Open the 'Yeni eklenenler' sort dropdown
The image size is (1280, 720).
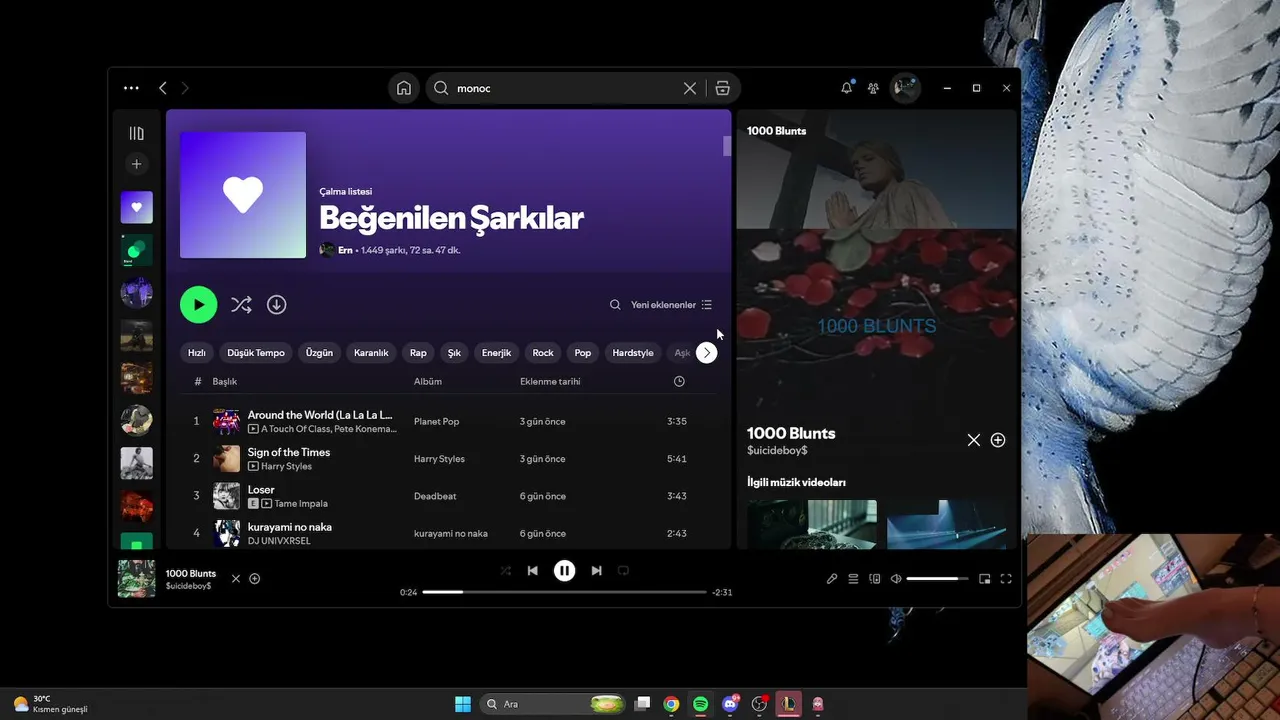point(671,305)
